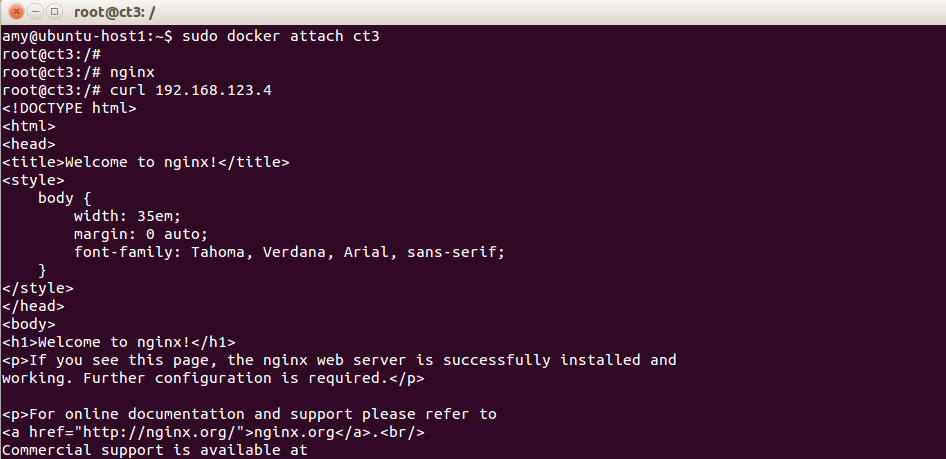Close the root@ct3 terminal window
Screen dimensions: 946x459
(x=16, y=11)
